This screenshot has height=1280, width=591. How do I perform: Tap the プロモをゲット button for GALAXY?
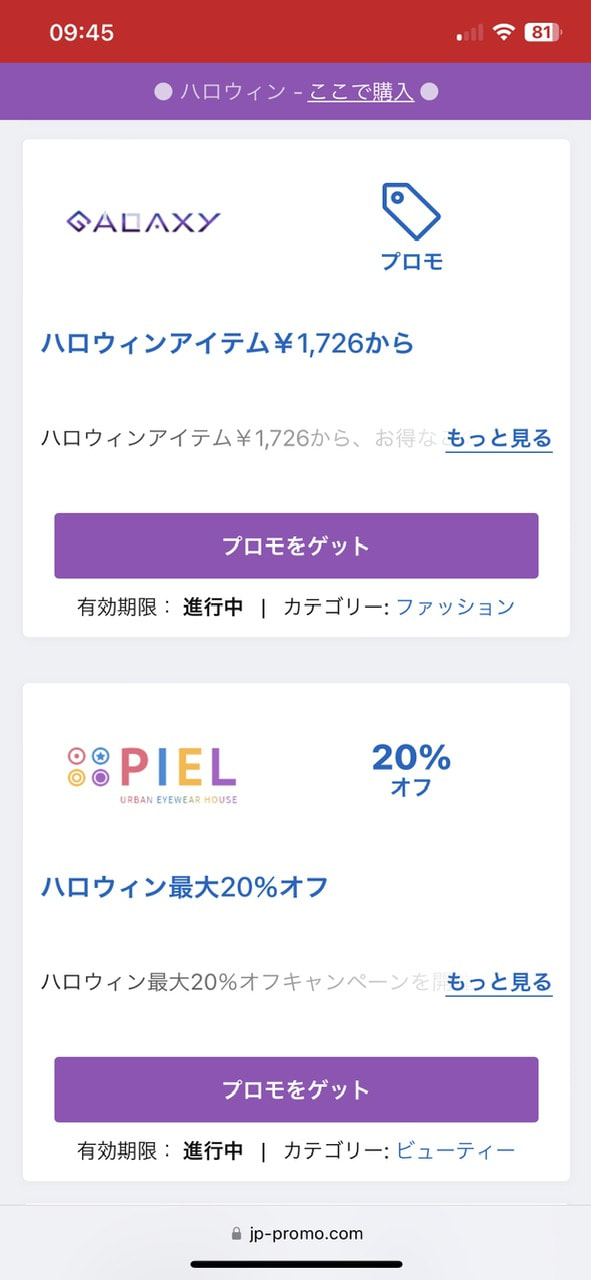tap(296, 545)
